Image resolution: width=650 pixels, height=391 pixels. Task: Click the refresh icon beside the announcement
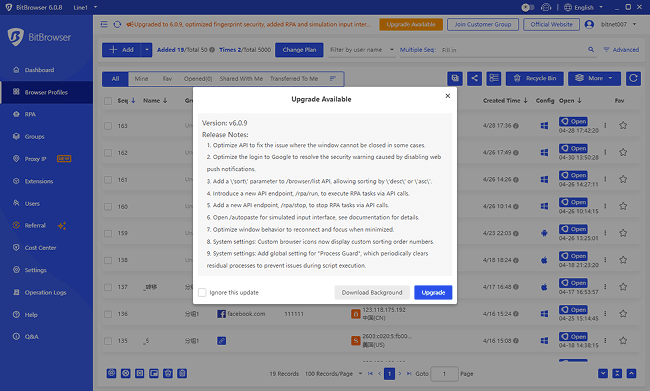tap(117, 24)
